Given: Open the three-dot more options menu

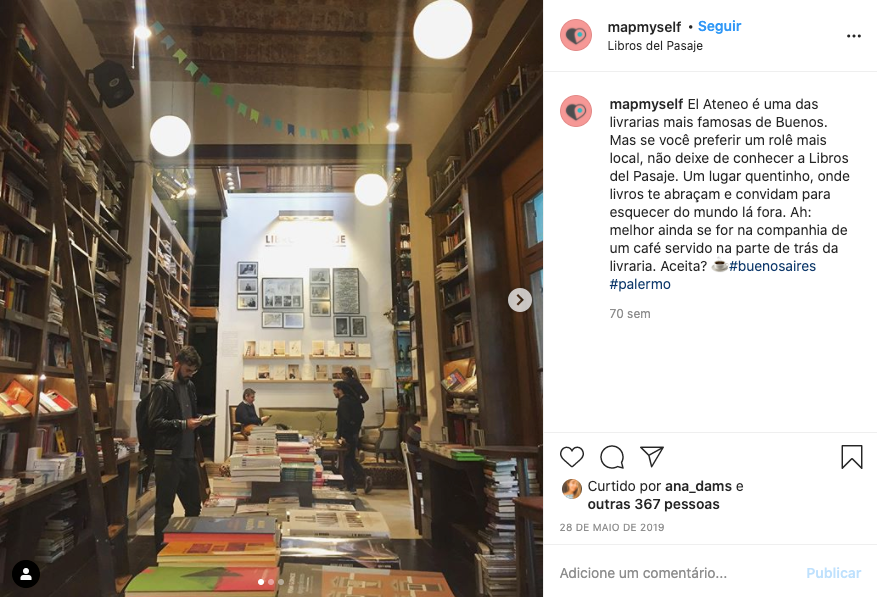Looking at the screenshot, I should pyautogui.click(x=854, y=36).
